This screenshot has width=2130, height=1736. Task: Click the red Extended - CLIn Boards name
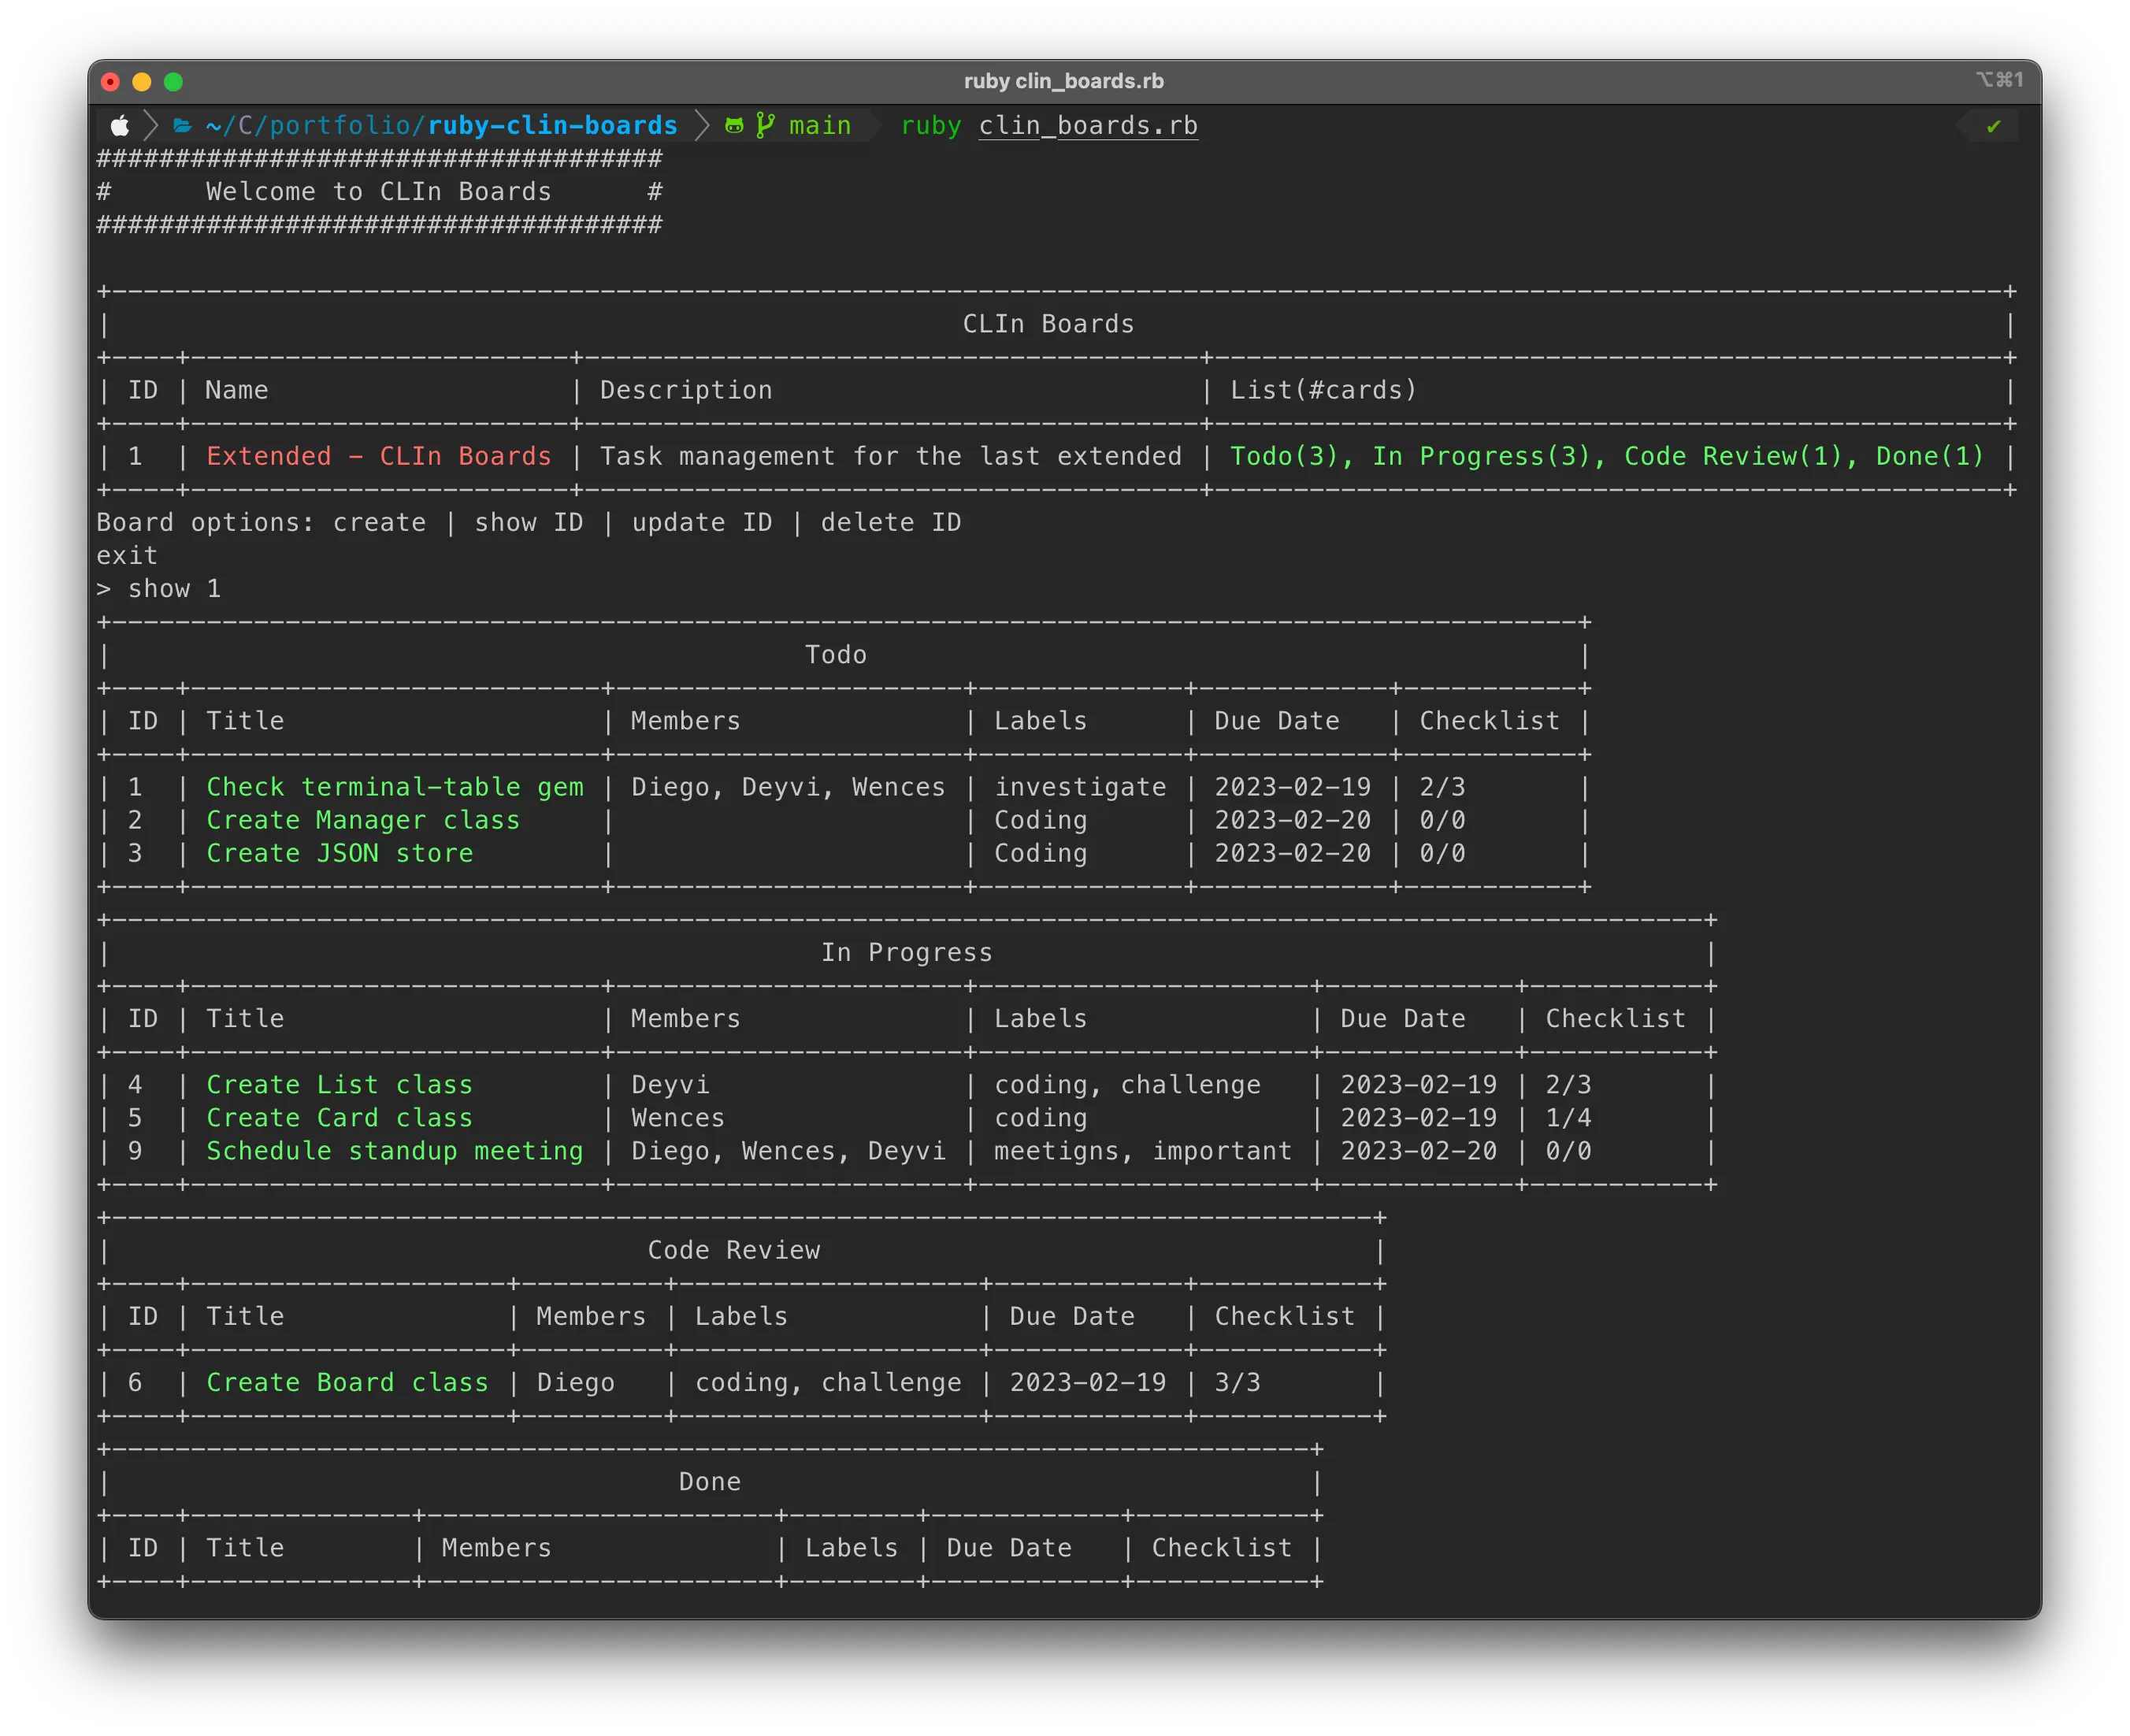tap(379, 457)
